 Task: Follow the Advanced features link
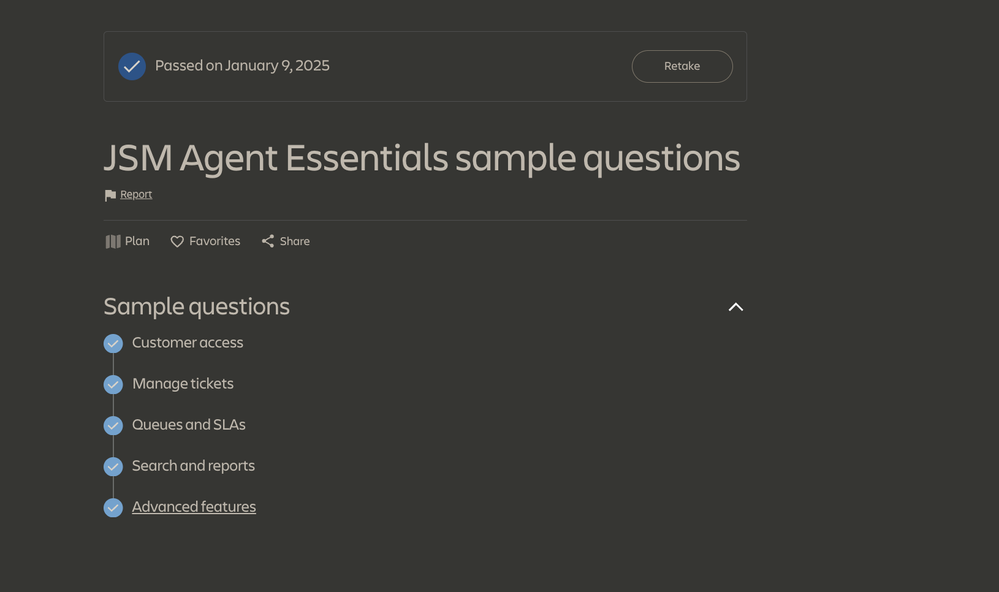193,506
